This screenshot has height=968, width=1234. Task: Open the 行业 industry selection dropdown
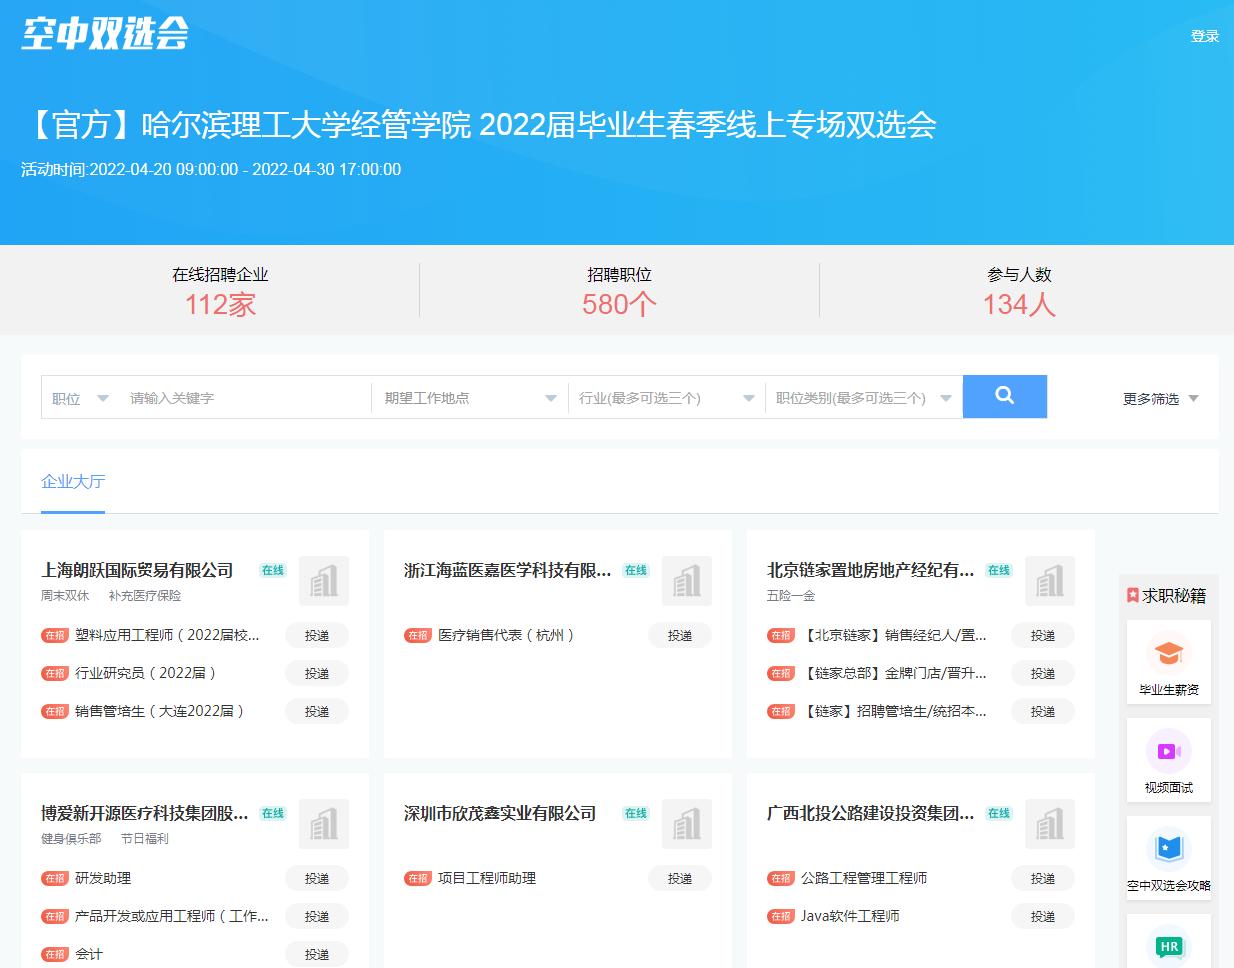pyautogui.click(x=666, y=398)
